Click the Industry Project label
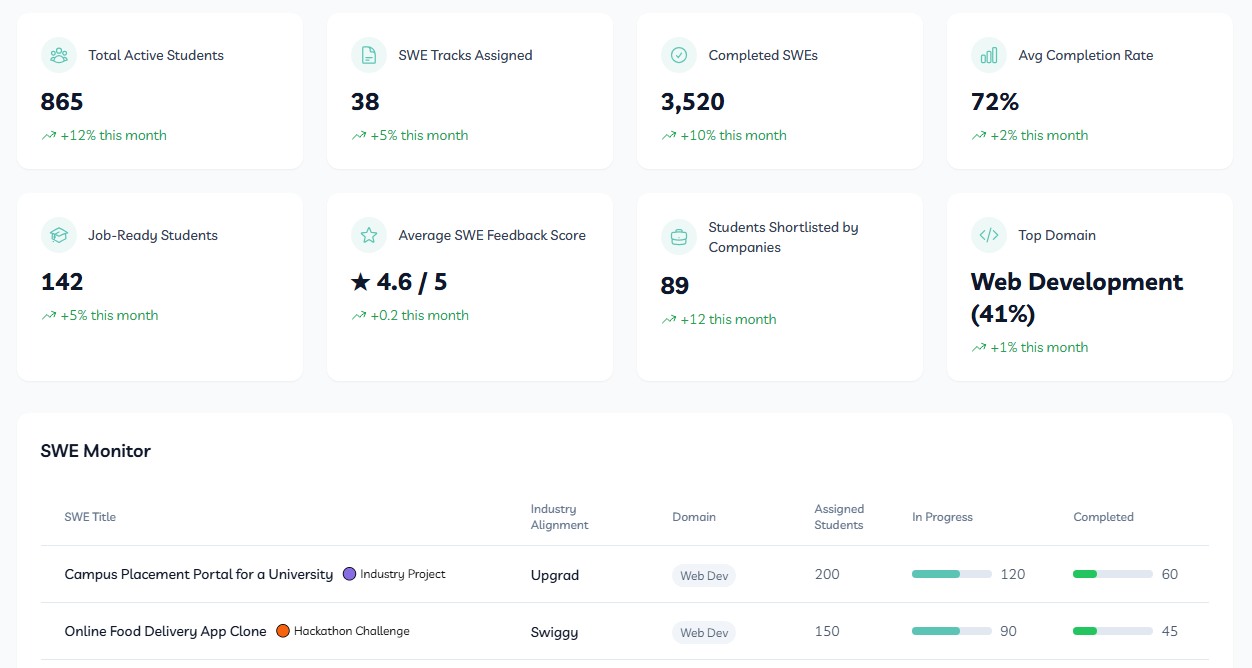Viewport: 1252px width, 668px height. (403, 574)
